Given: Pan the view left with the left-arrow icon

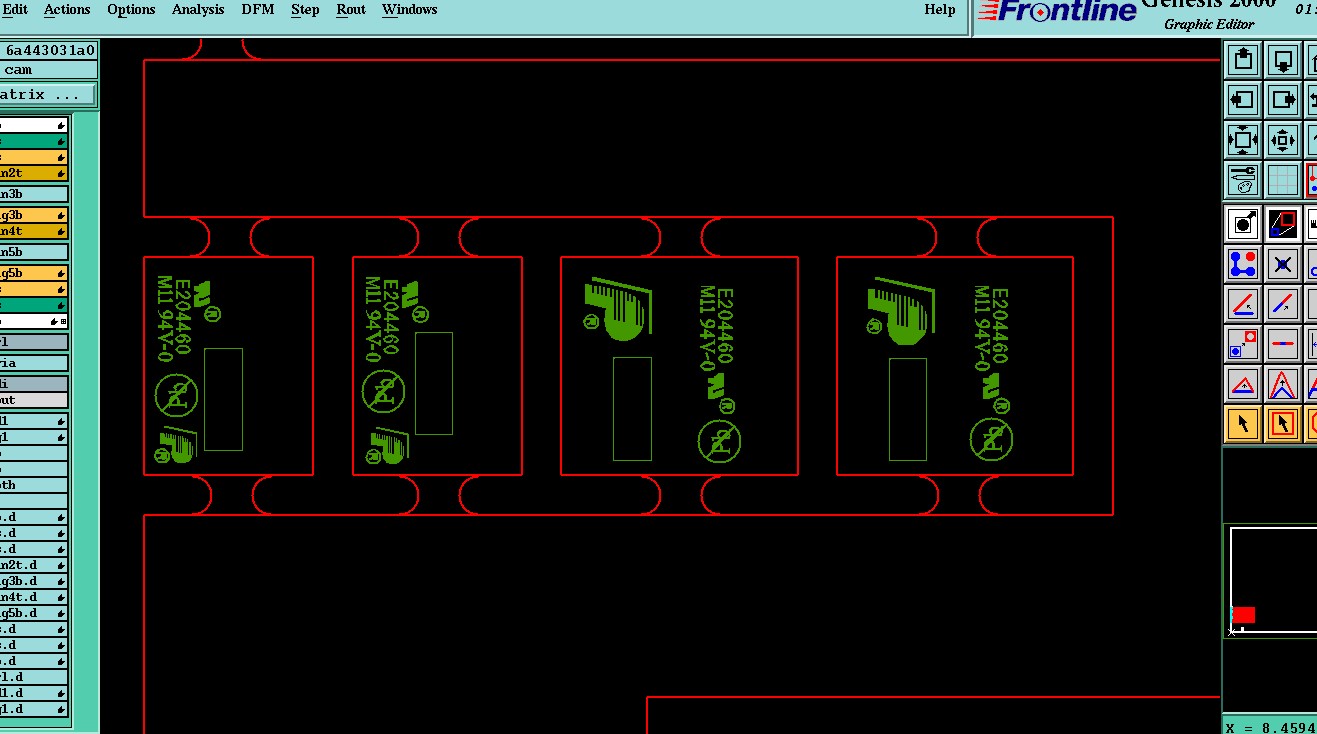Looking at the screenshot, I should [x=1243, y=100].
